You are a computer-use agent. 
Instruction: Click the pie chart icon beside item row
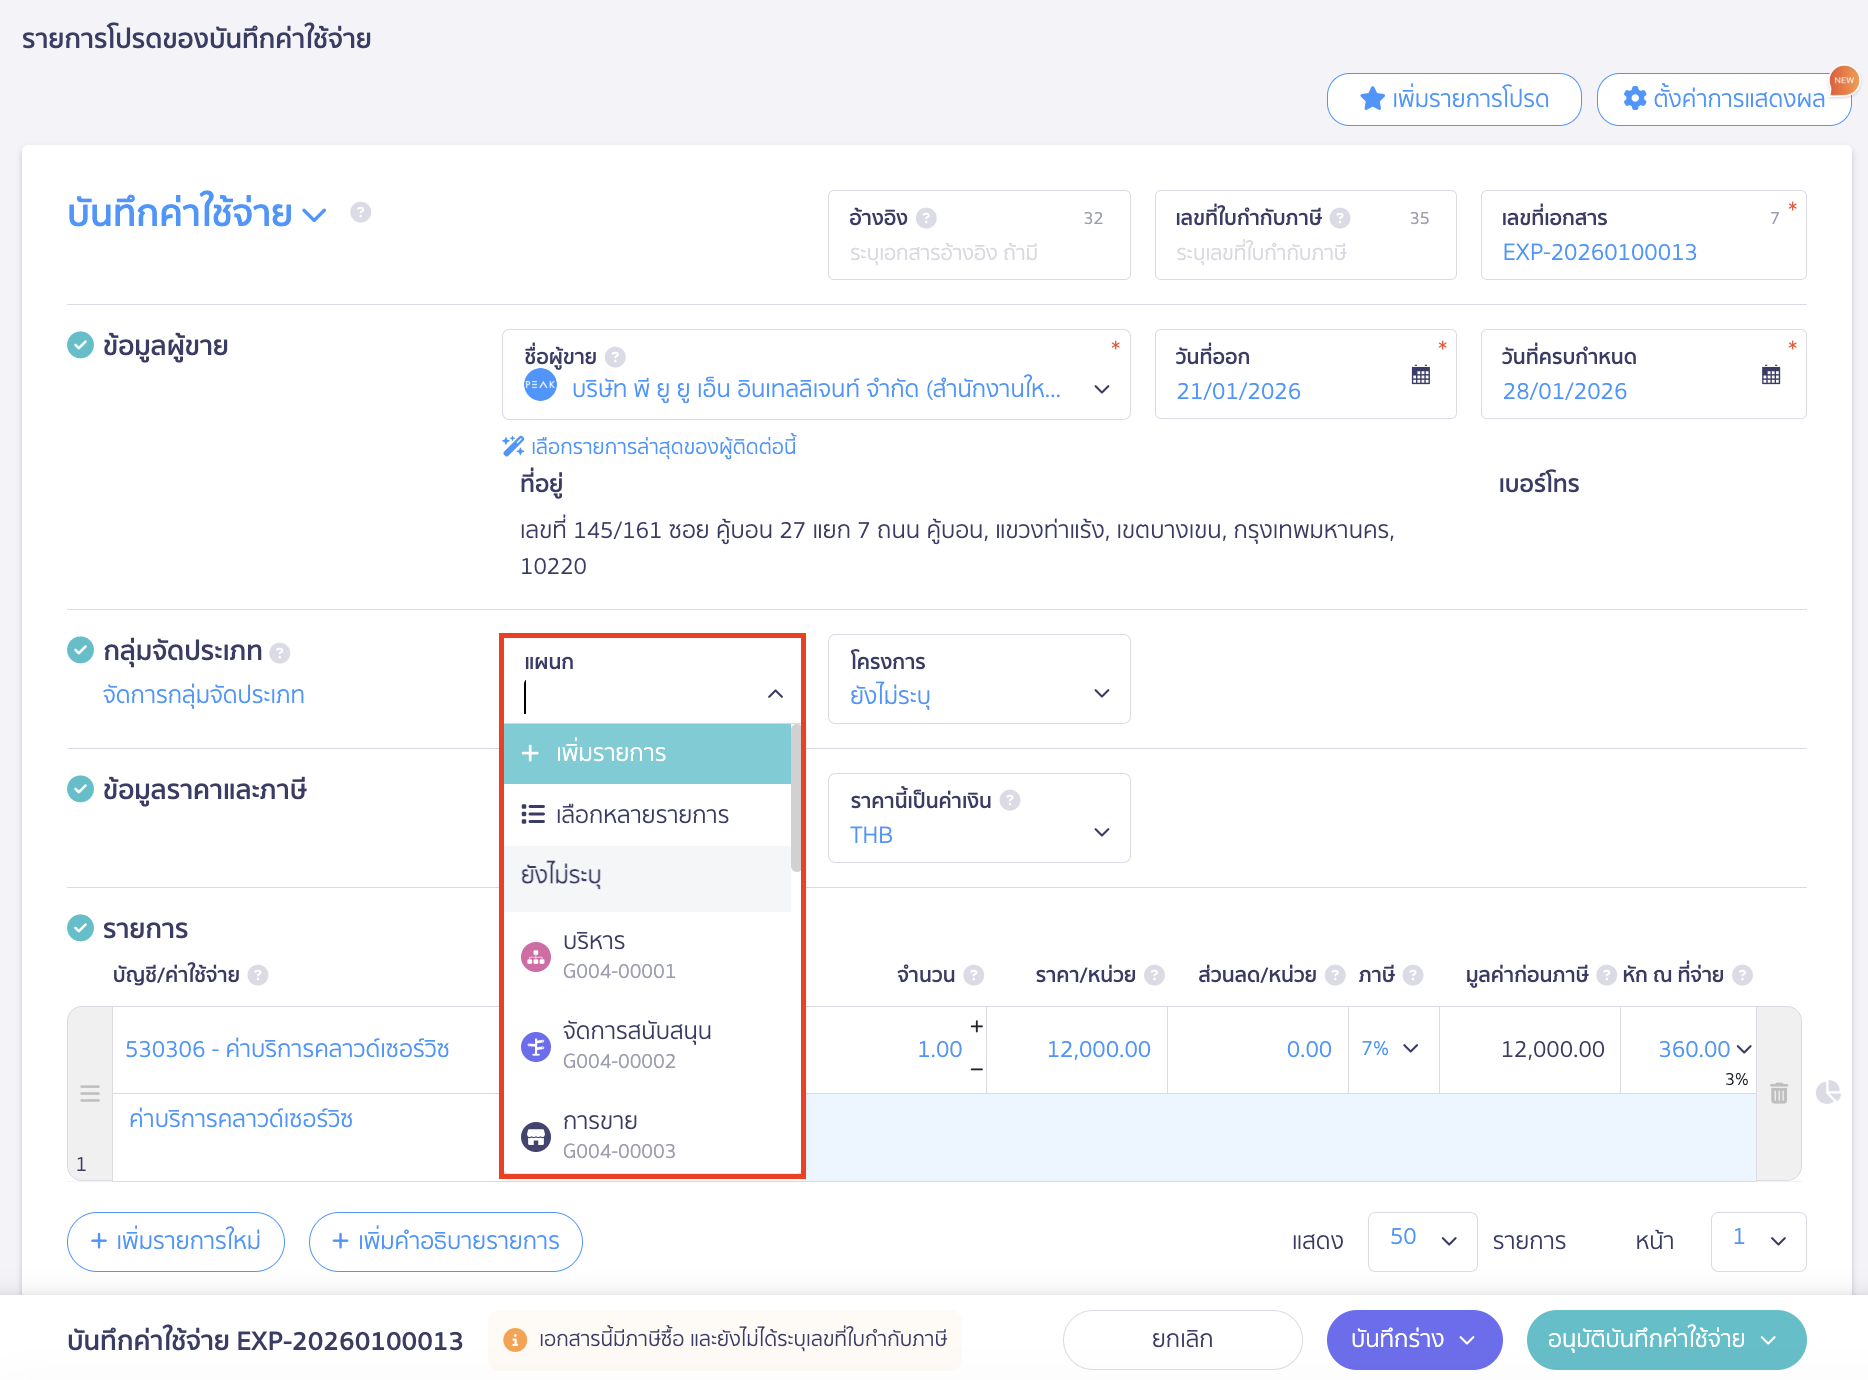(x=1828, y=1092)
